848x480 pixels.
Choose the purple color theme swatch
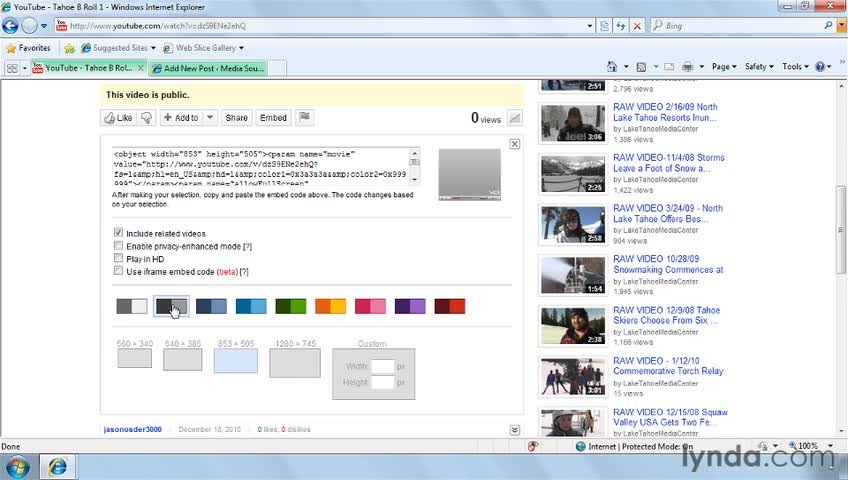tap(410, 306)
